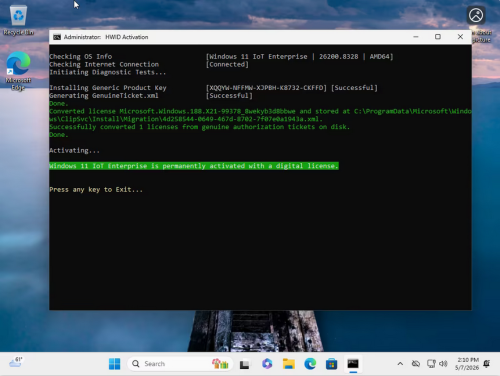Select the command prompt taskbar icon
The width and height of the screenshot is (500, 376).
point(353,364)
